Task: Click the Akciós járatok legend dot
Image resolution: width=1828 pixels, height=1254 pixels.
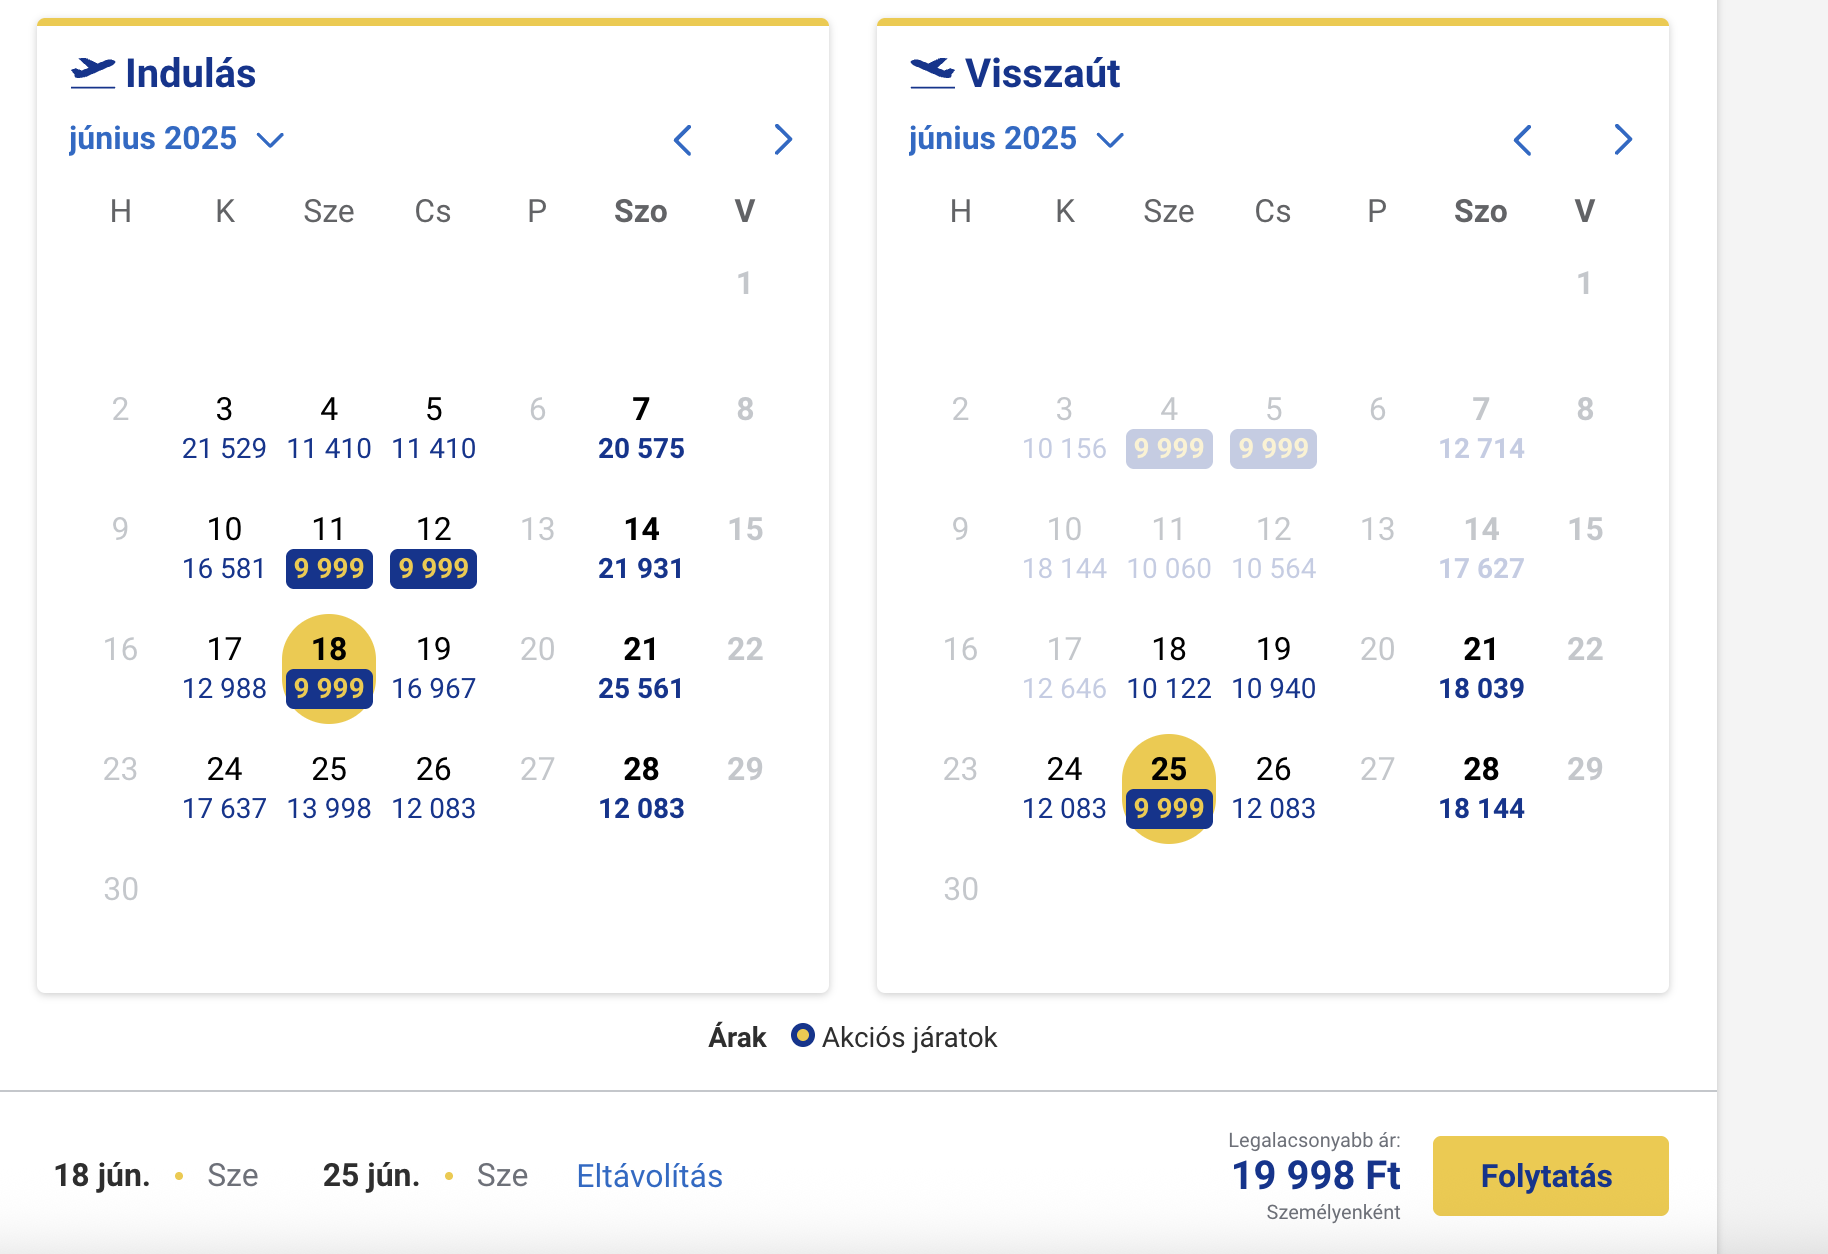Action: point(802,1035)
